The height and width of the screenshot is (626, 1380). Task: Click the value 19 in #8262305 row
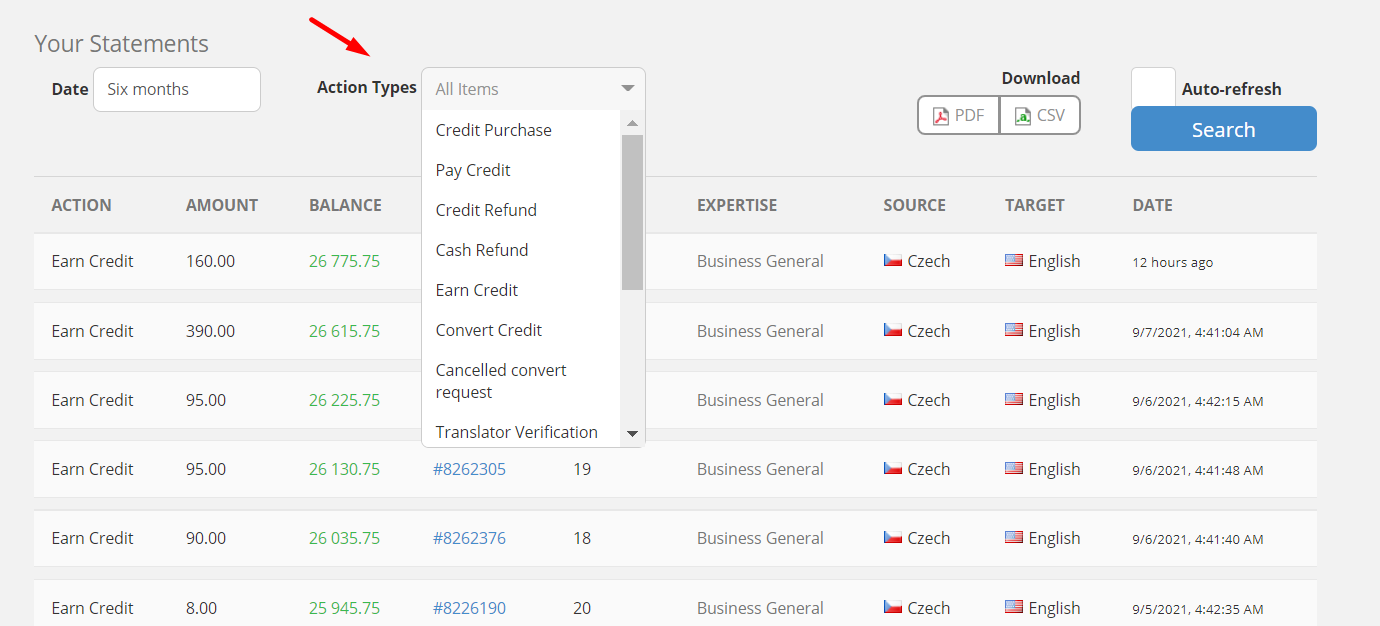pos(582,469)
